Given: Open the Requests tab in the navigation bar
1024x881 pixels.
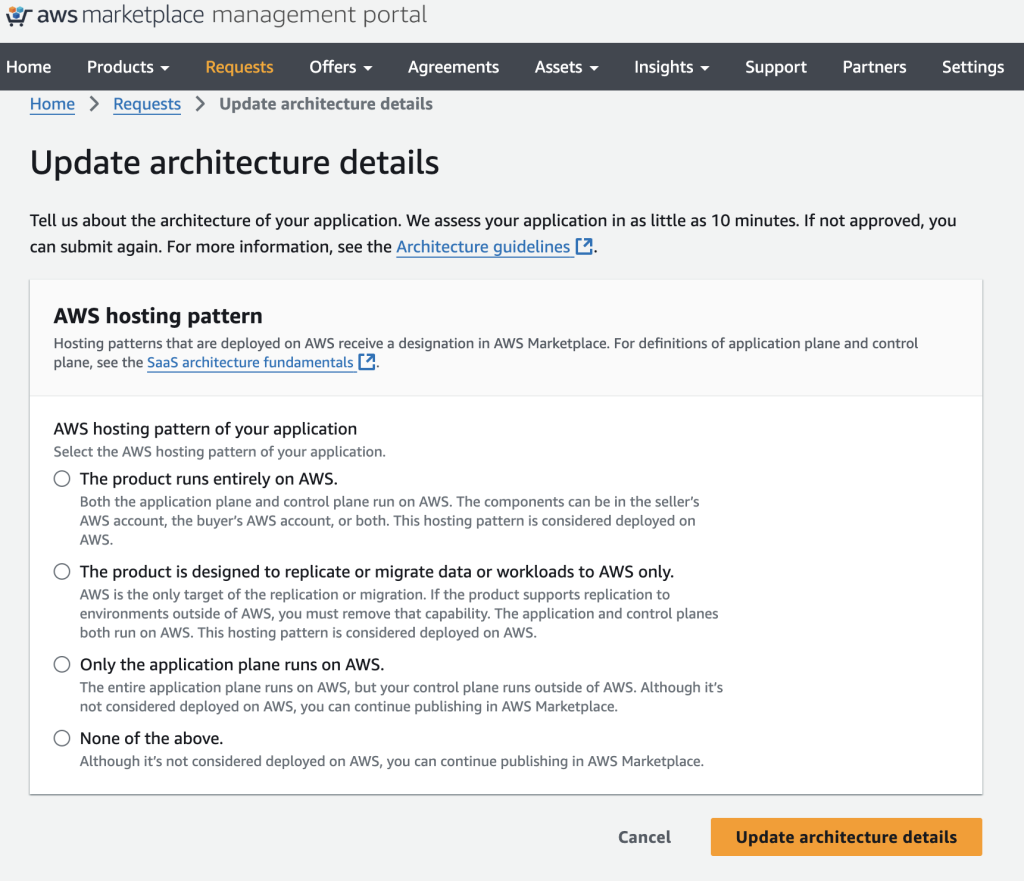Looking at the screenshot, I should 239,67.
